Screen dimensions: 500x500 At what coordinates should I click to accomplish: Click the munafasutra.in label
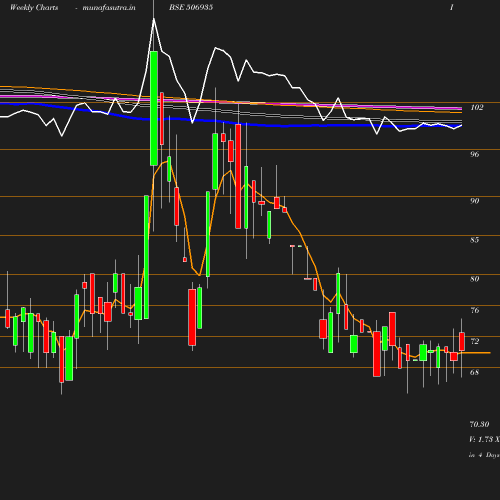[109, 8]
